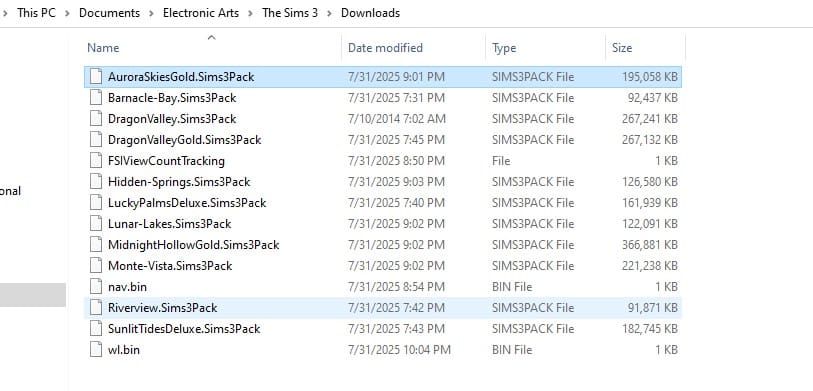Click the 7/31/2025 8:50 PM date cell
This screenshot has width=813, height=391.
(396, 161)
